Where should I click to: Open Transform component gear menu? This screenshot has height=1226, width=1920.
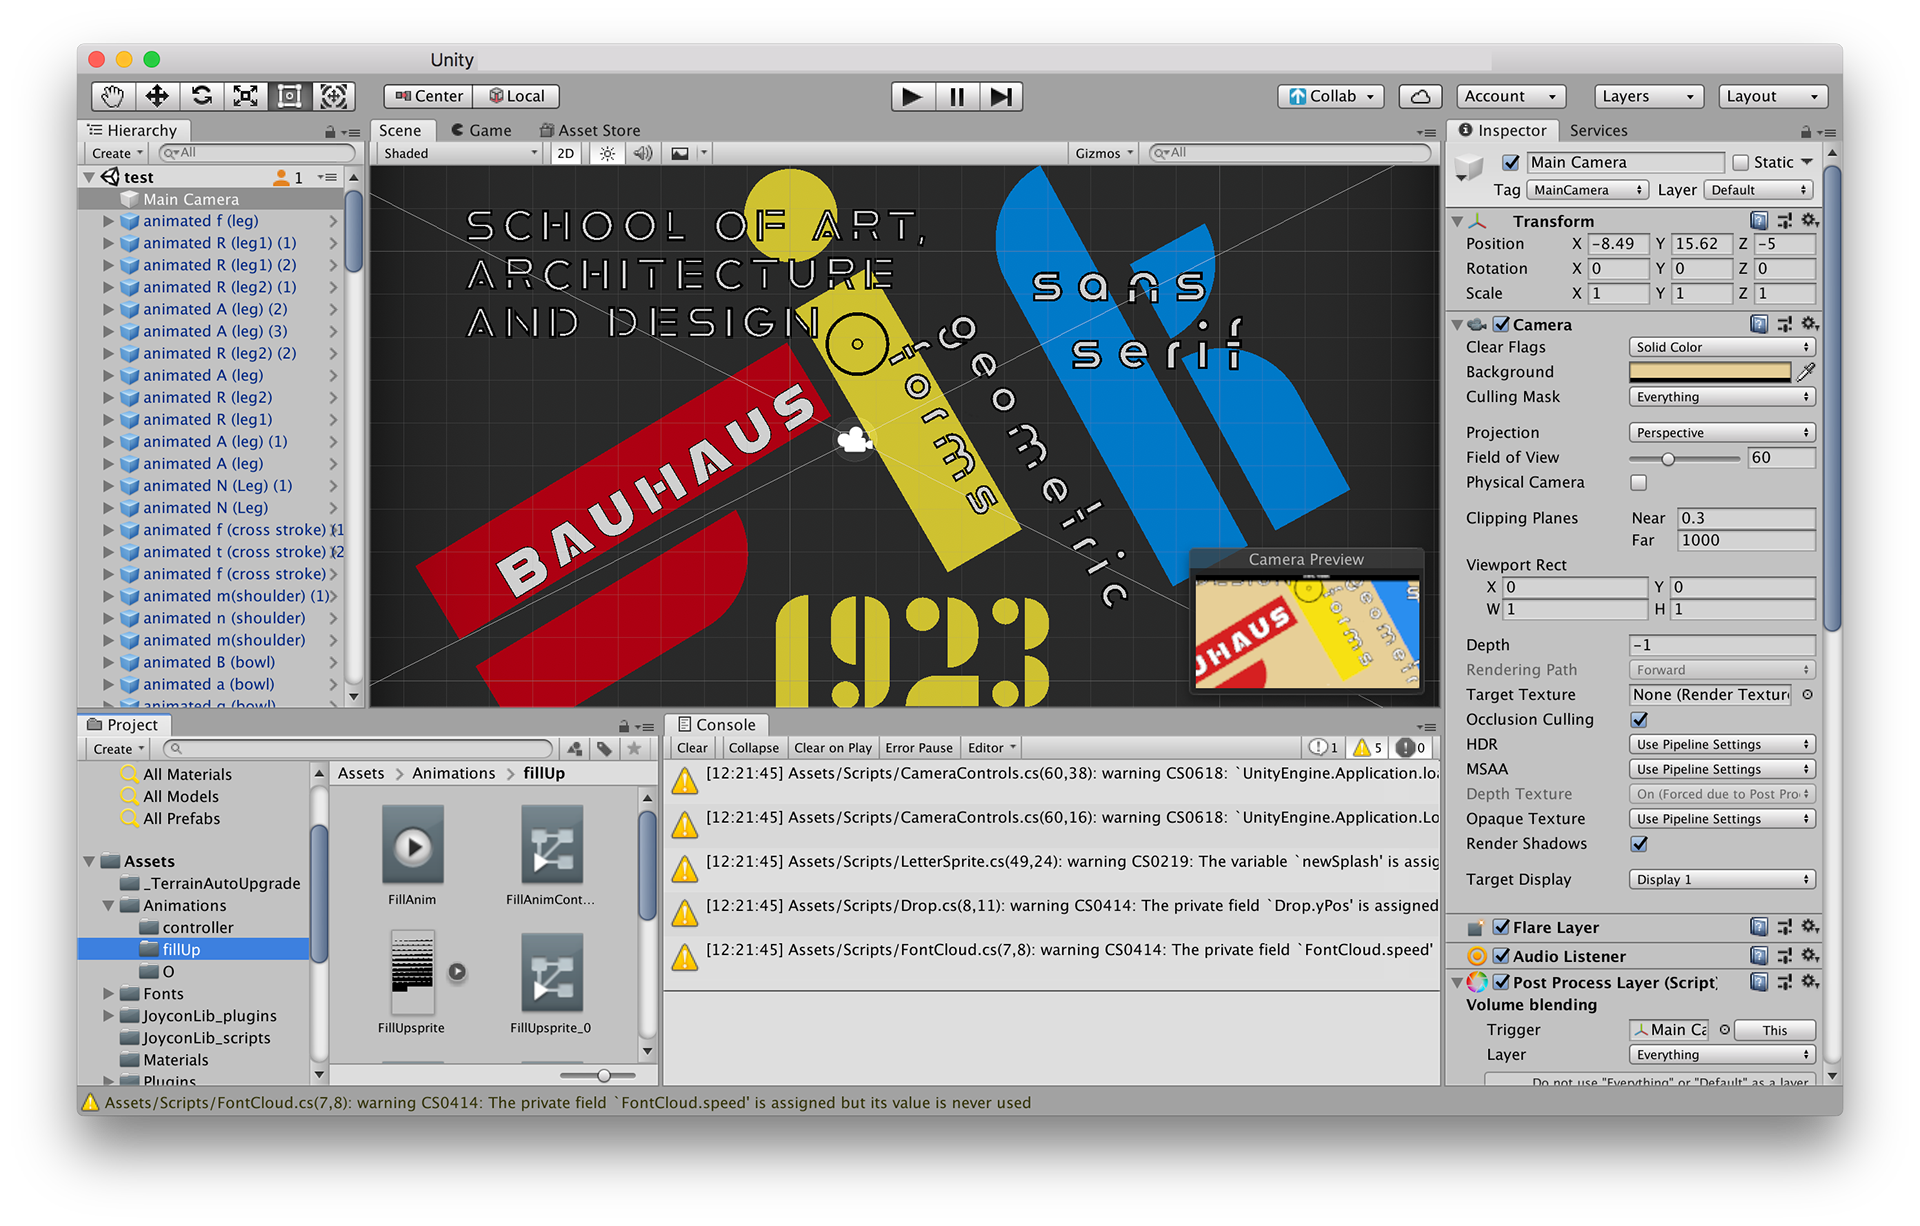[x=1809, y=220]
